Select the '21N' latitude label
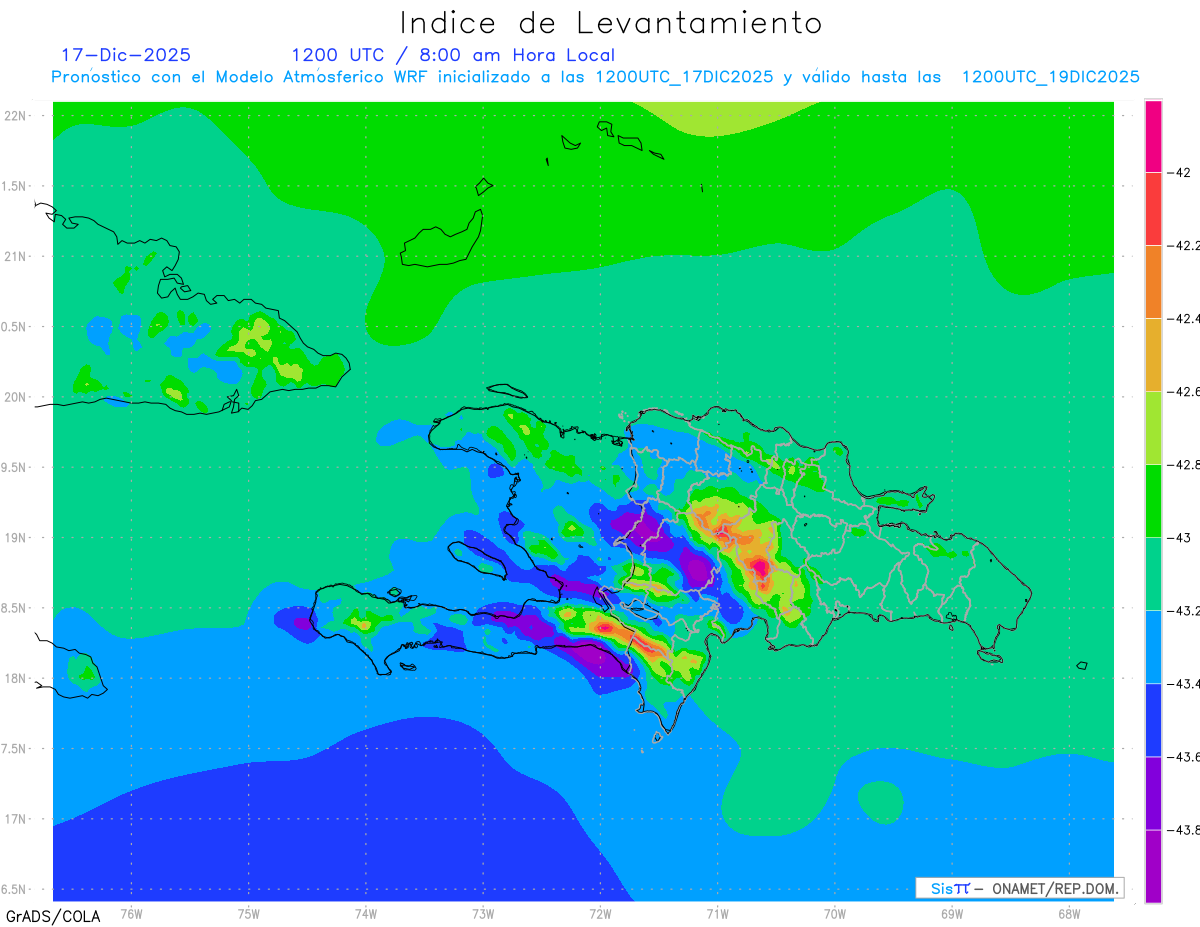Screen dimensions: 1200x927 pyautogui.click(x=17, y=256)
